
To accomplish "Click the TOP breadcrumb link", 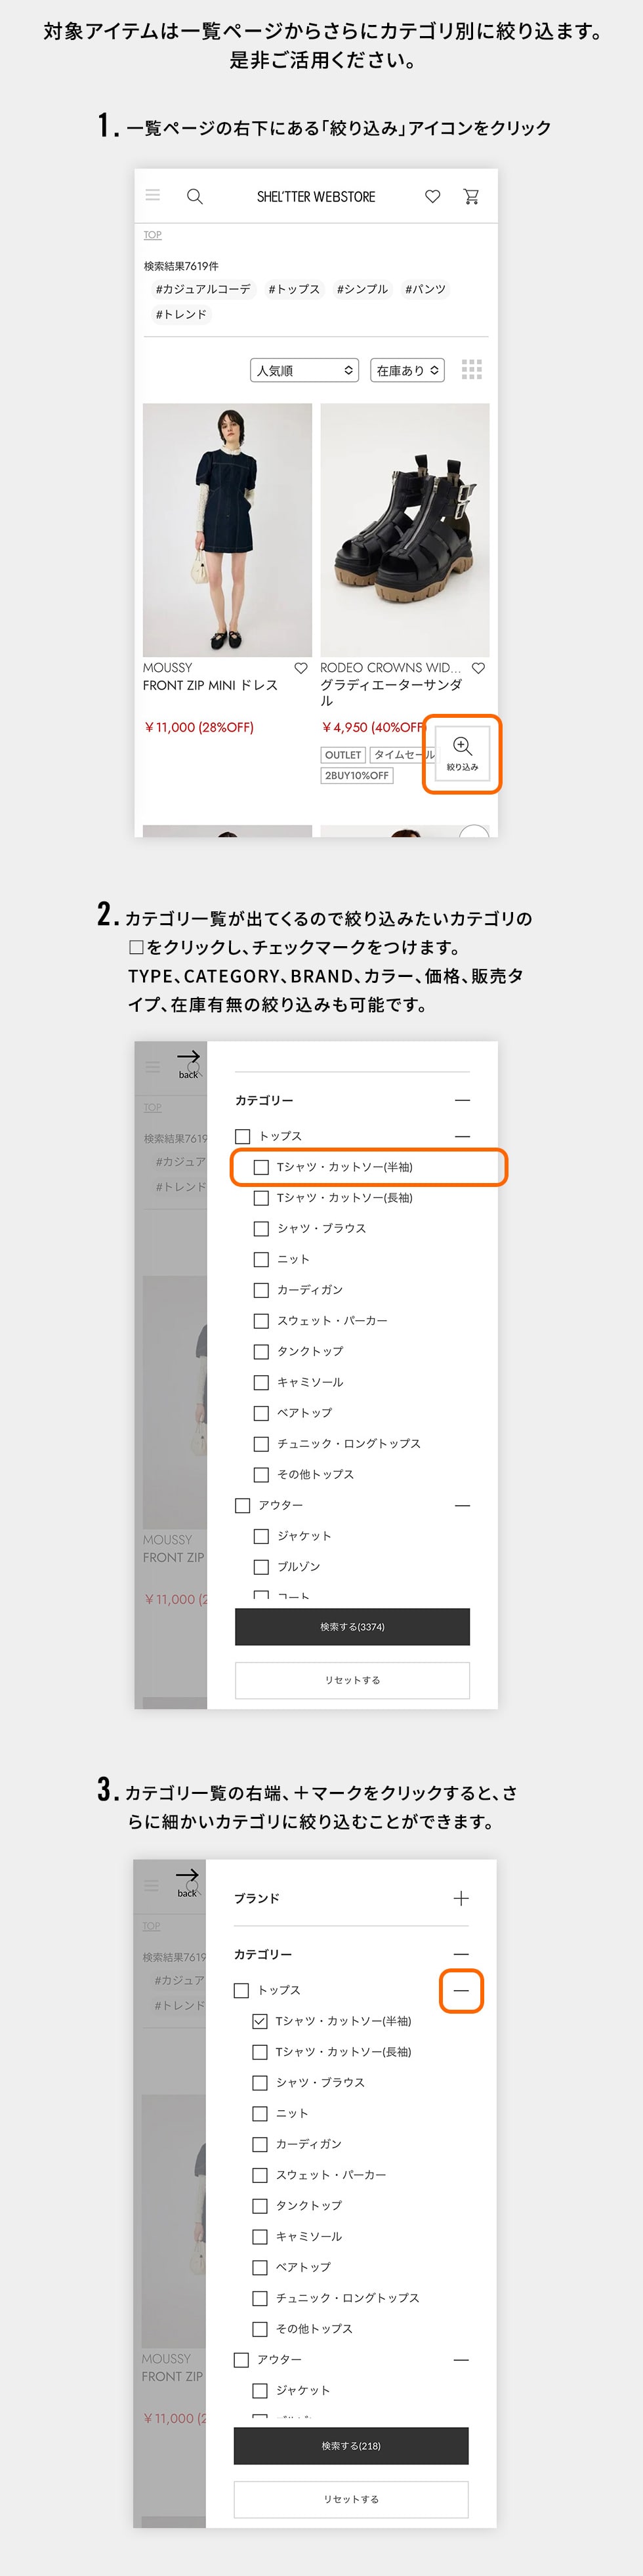I will pos(152,235).
